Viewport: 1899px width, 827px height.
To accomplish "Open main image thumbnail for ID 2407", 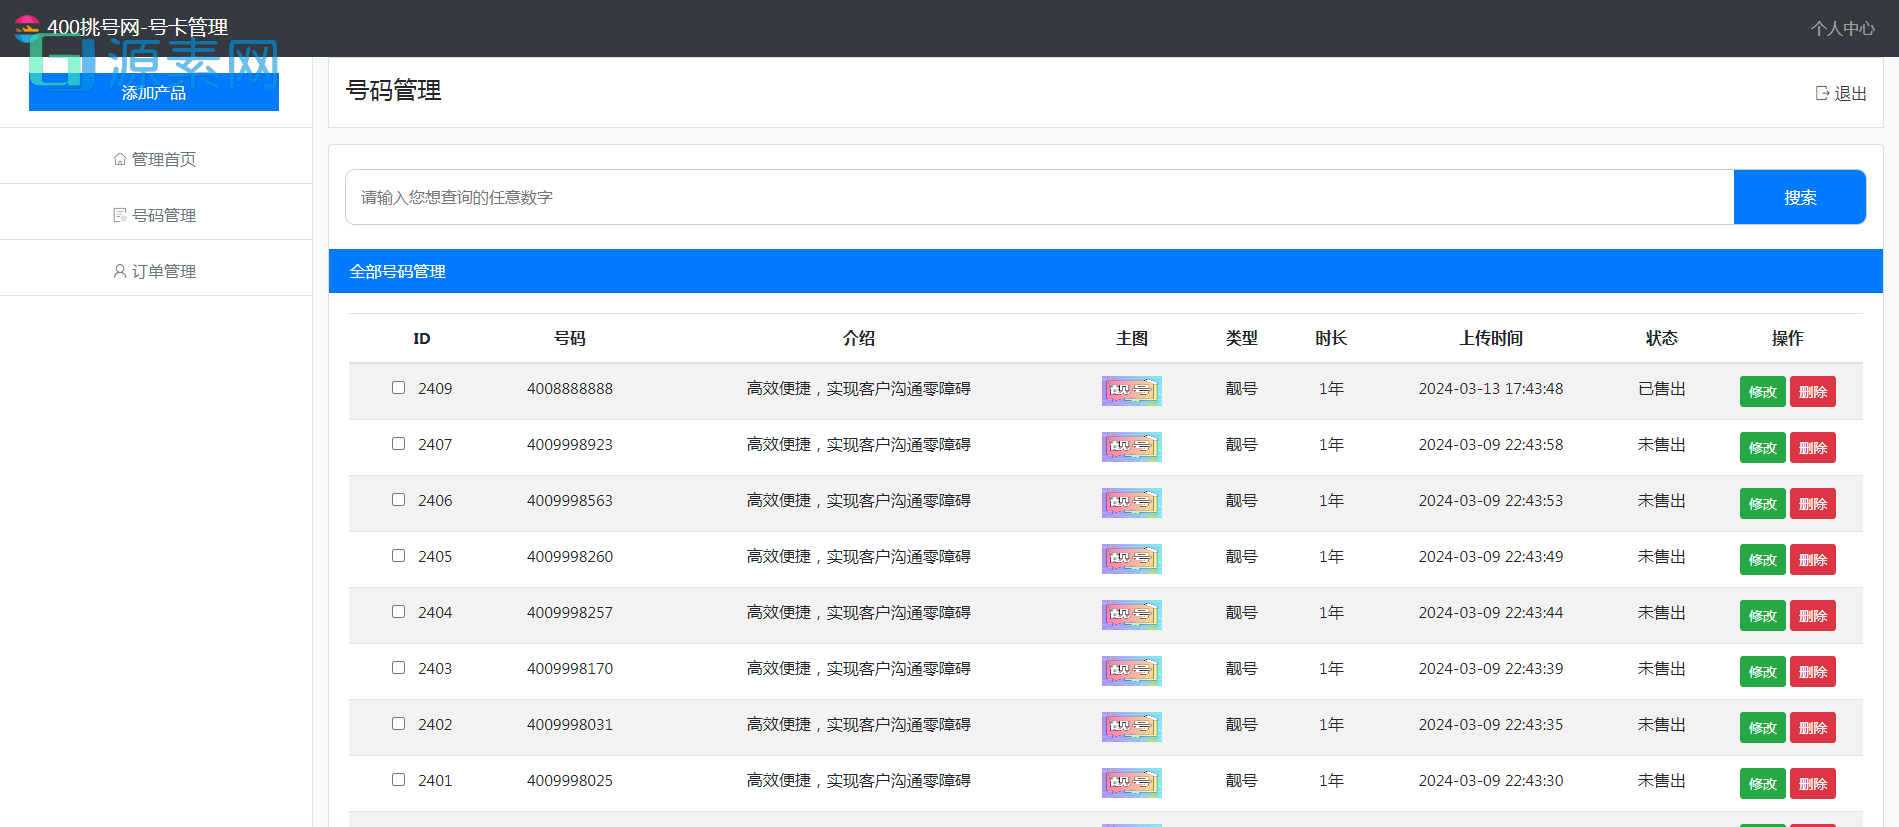I will pyautogui.click(x=1132, y=447).
